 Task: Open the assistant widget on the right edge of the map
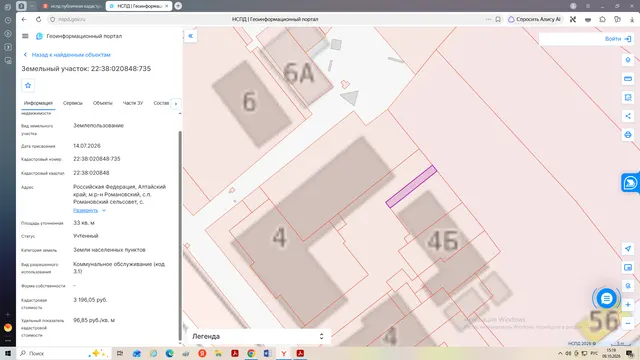pos(630,183)
